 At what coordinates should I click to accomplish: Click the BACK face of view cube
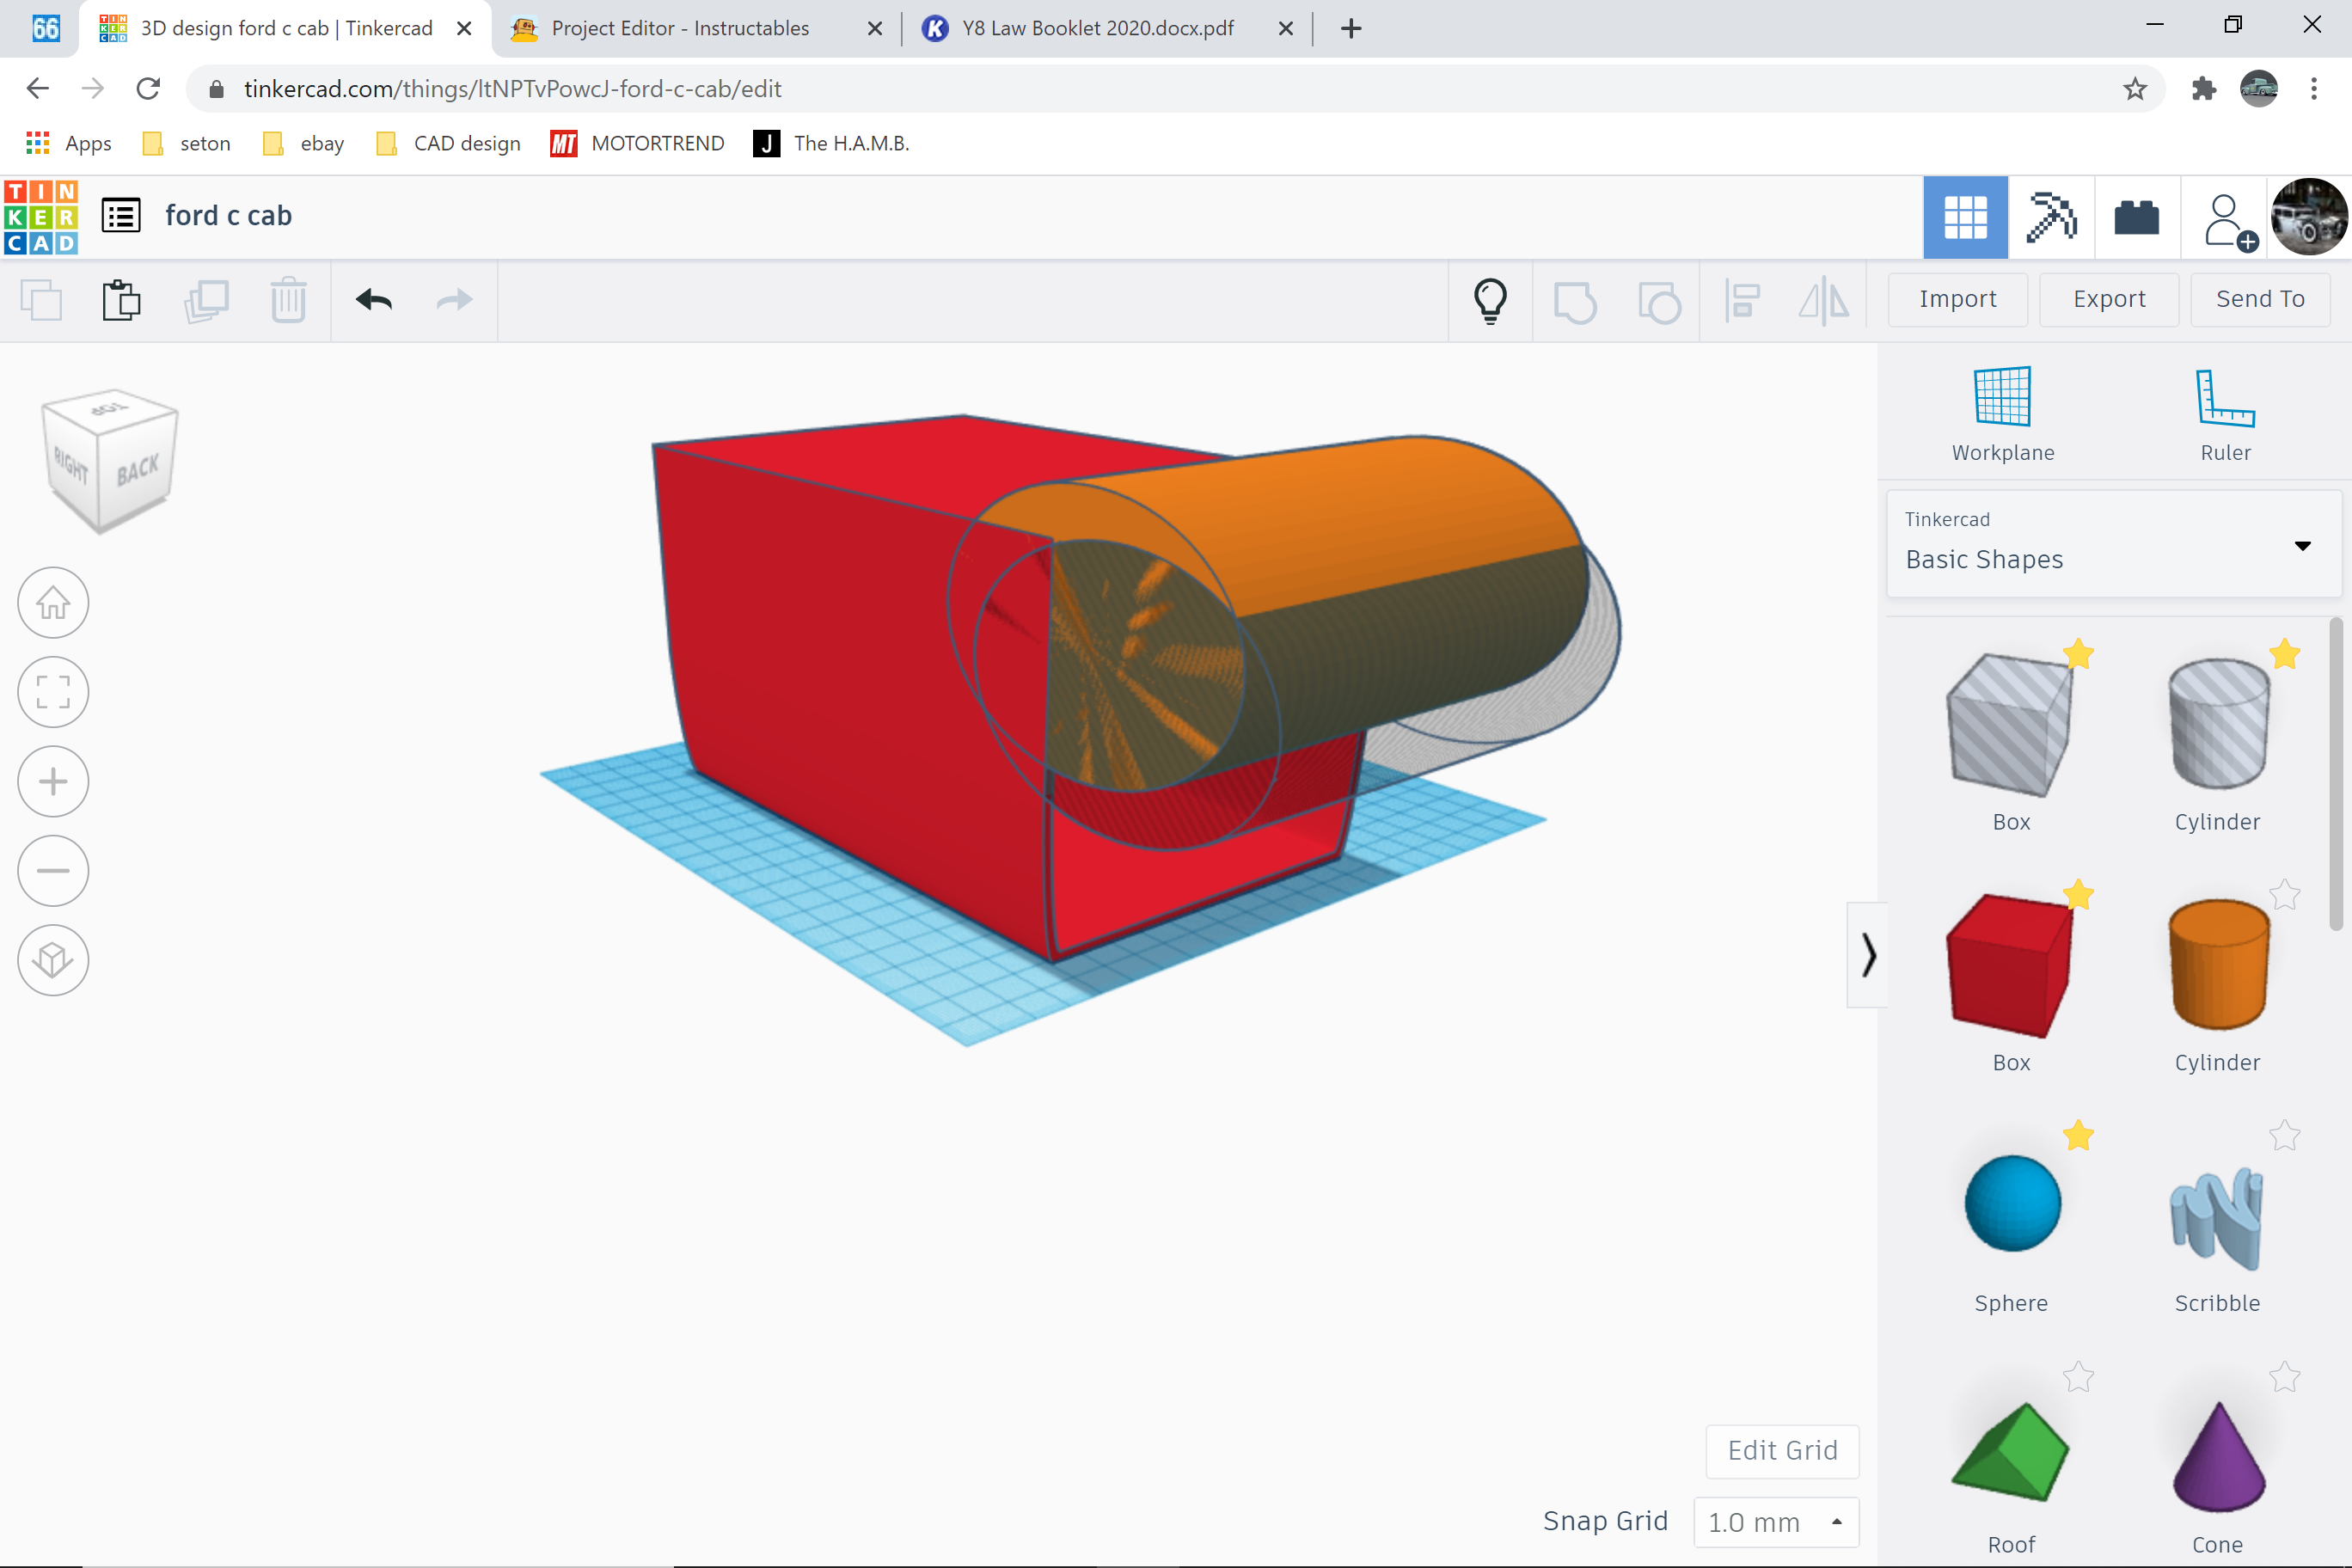coord(138,470)
